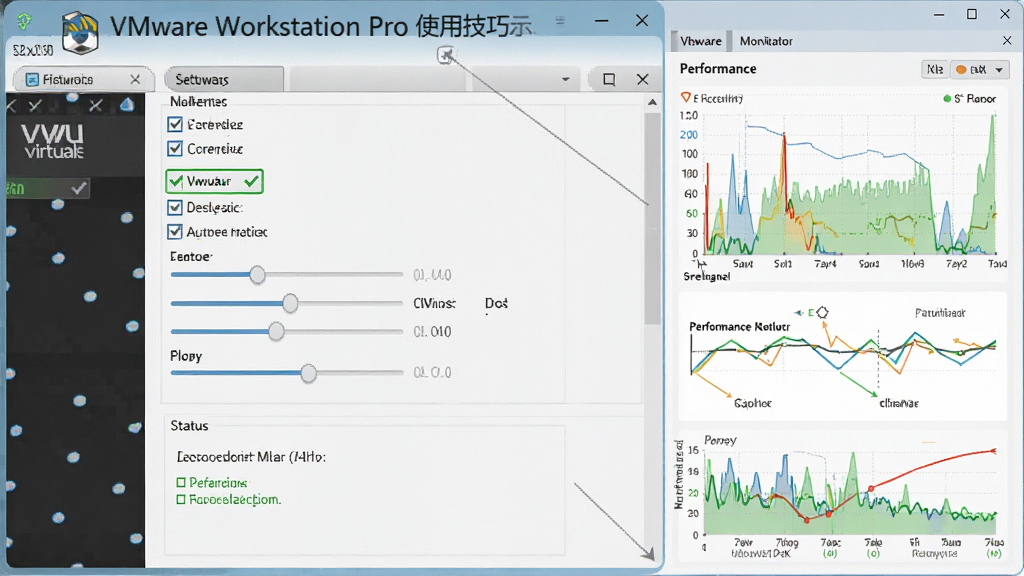Open the small menu icon beside the title text

coord(560,21)
